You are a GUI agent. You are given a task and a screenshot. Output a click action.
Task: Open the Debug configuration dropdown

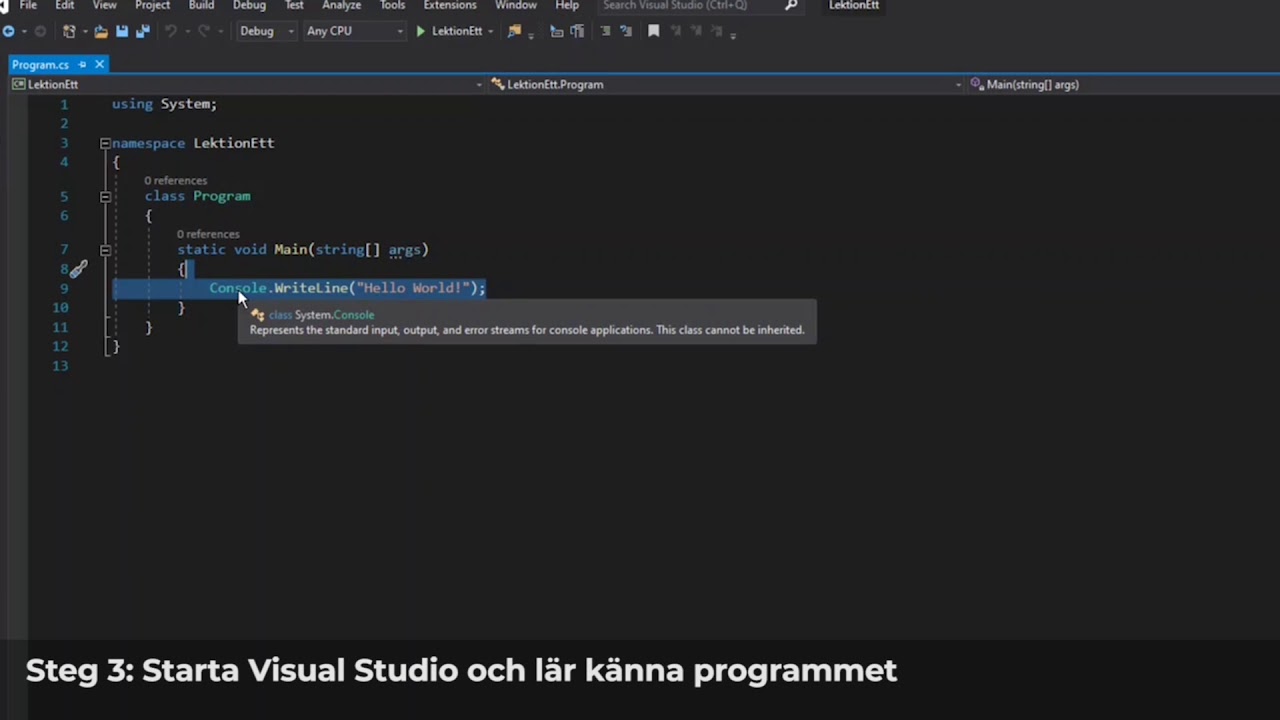(x=267, y=31)
